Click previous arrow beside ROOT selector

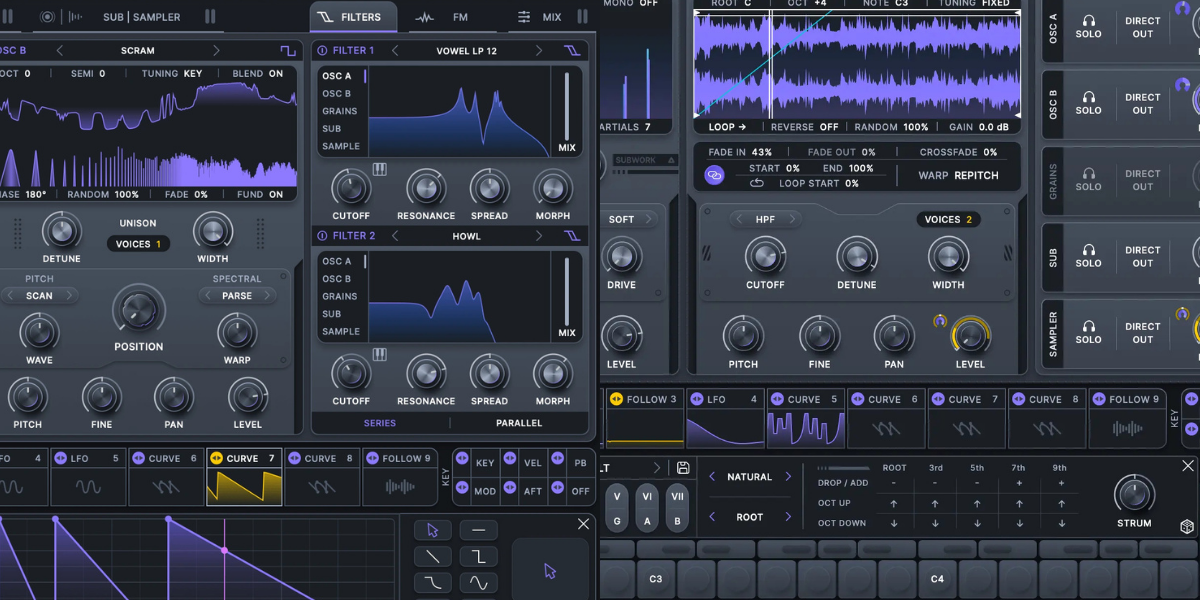pos(712,517)
